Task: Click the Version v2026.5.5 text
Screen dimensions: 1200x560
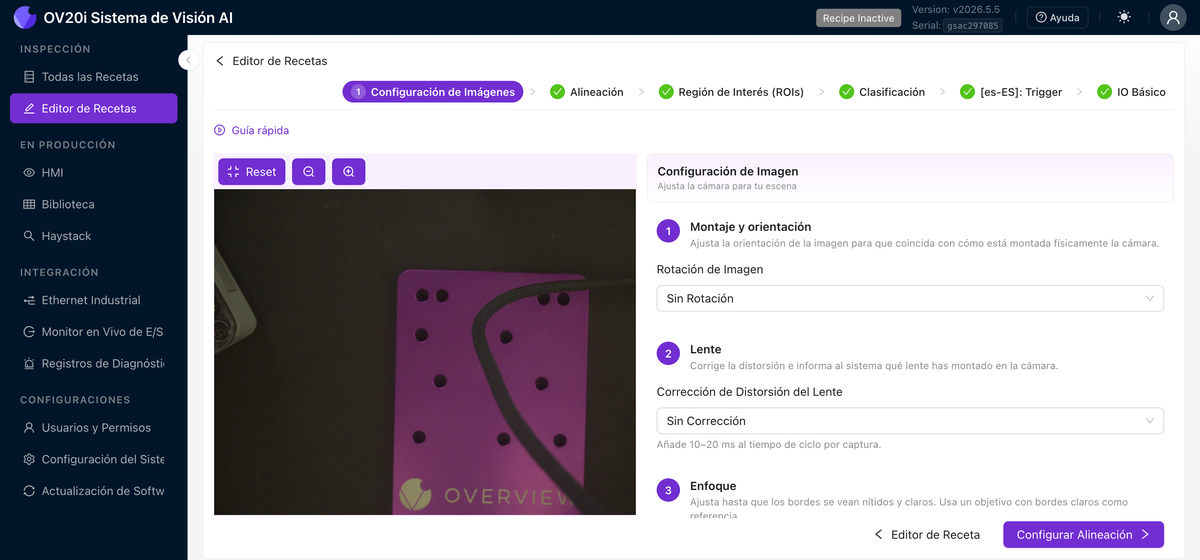Action: point(956,10)
